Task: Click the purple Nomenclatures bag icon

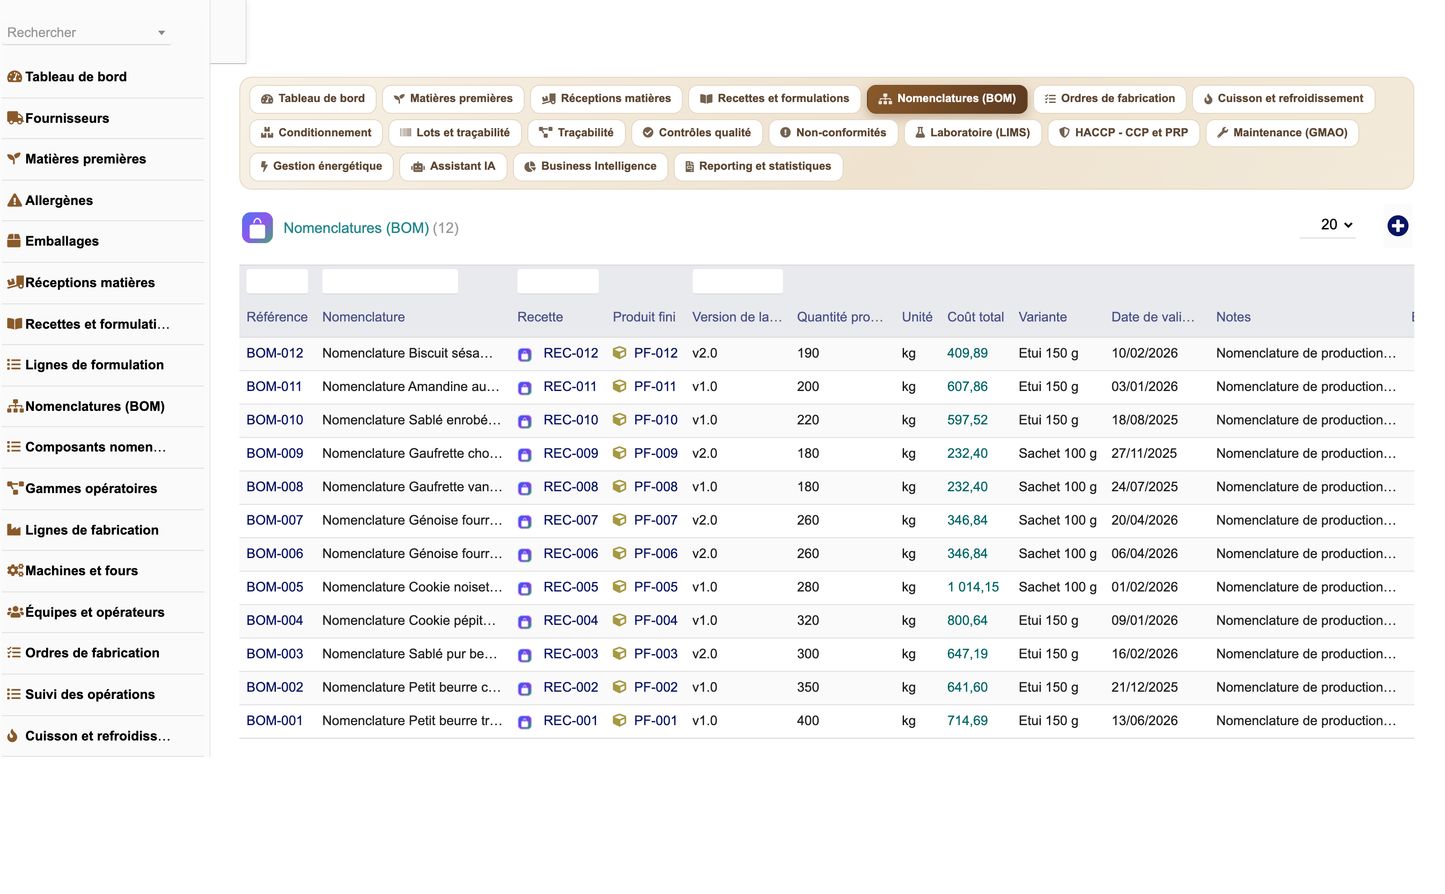Action: 257,228
